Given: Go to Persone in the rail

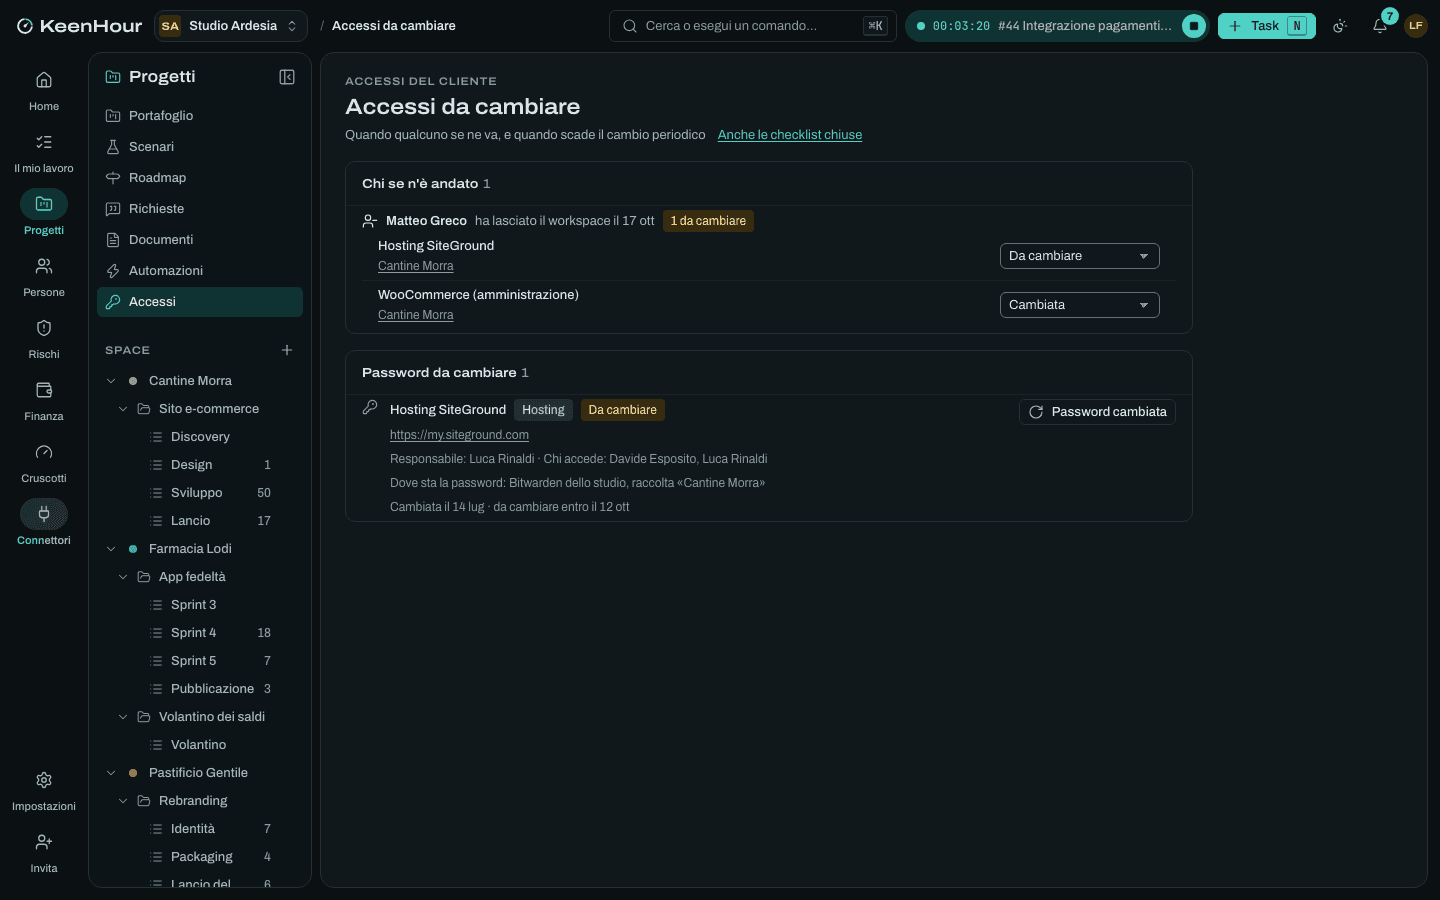Looking at the screenshot, I should (44, 277).
